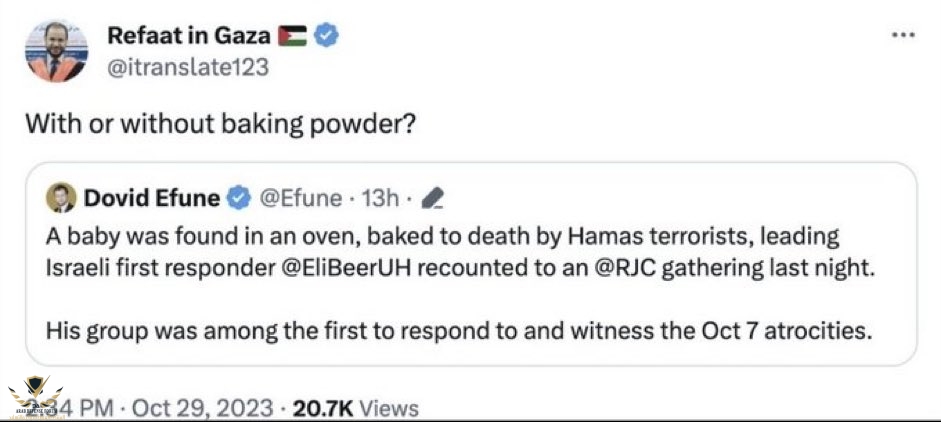941x422 pixels.
Task: Click the edited pencil icon after 13h
Action: click(433, 199)
